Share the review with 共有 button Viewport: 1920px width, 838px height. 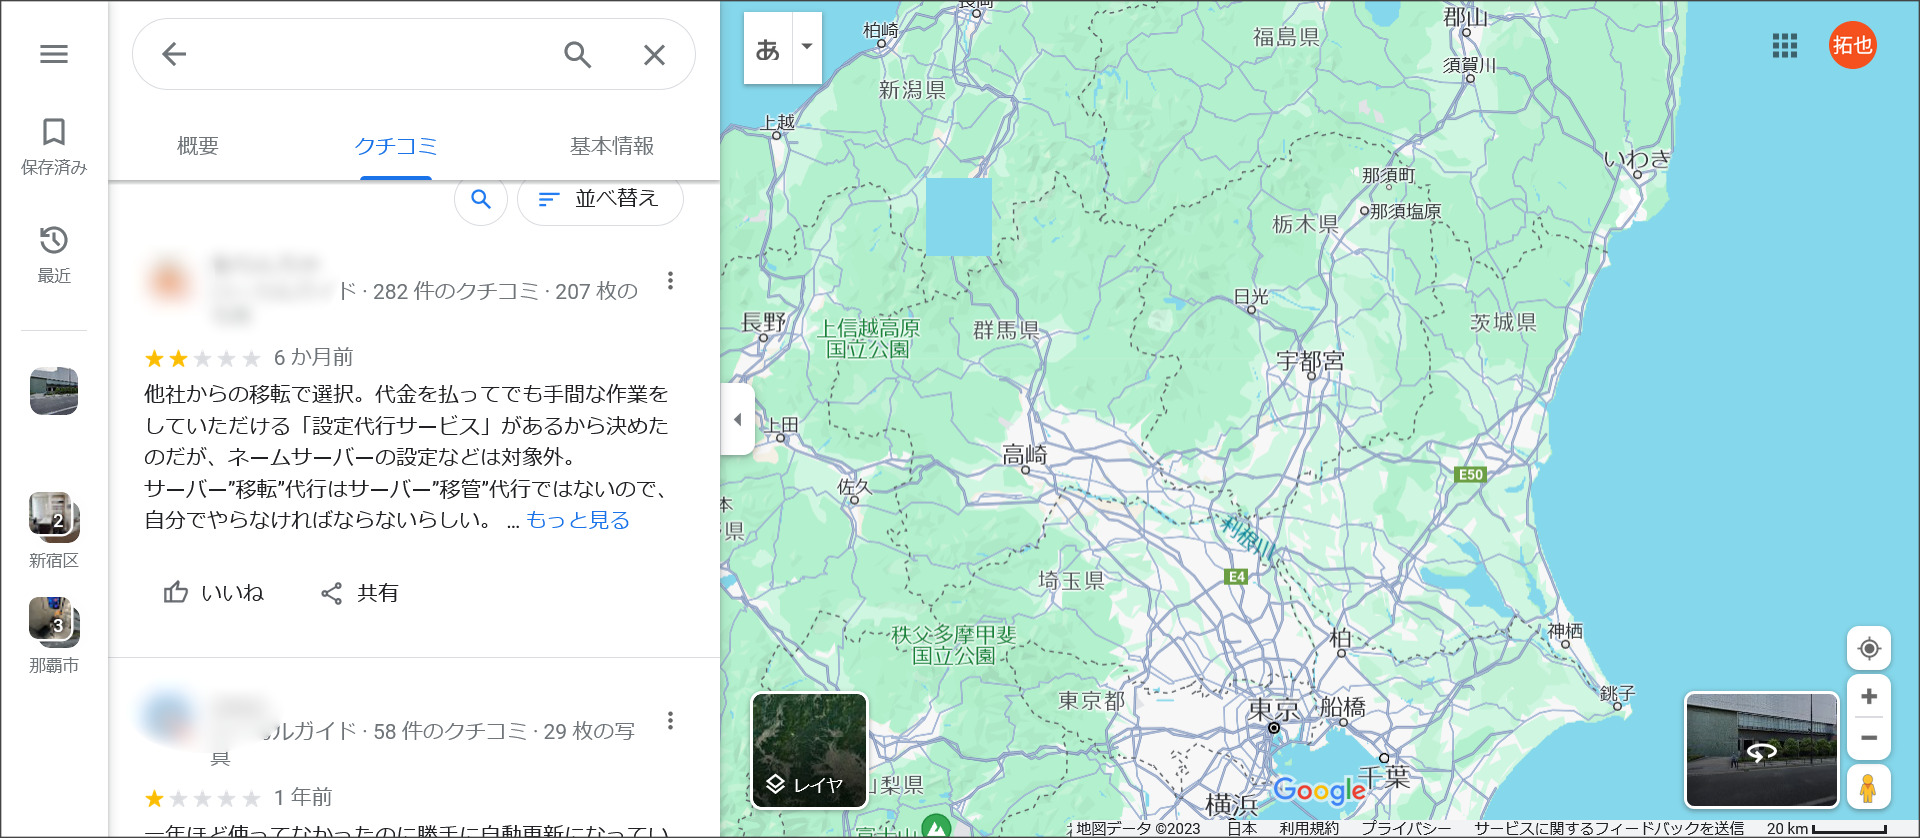pos(360,593)
